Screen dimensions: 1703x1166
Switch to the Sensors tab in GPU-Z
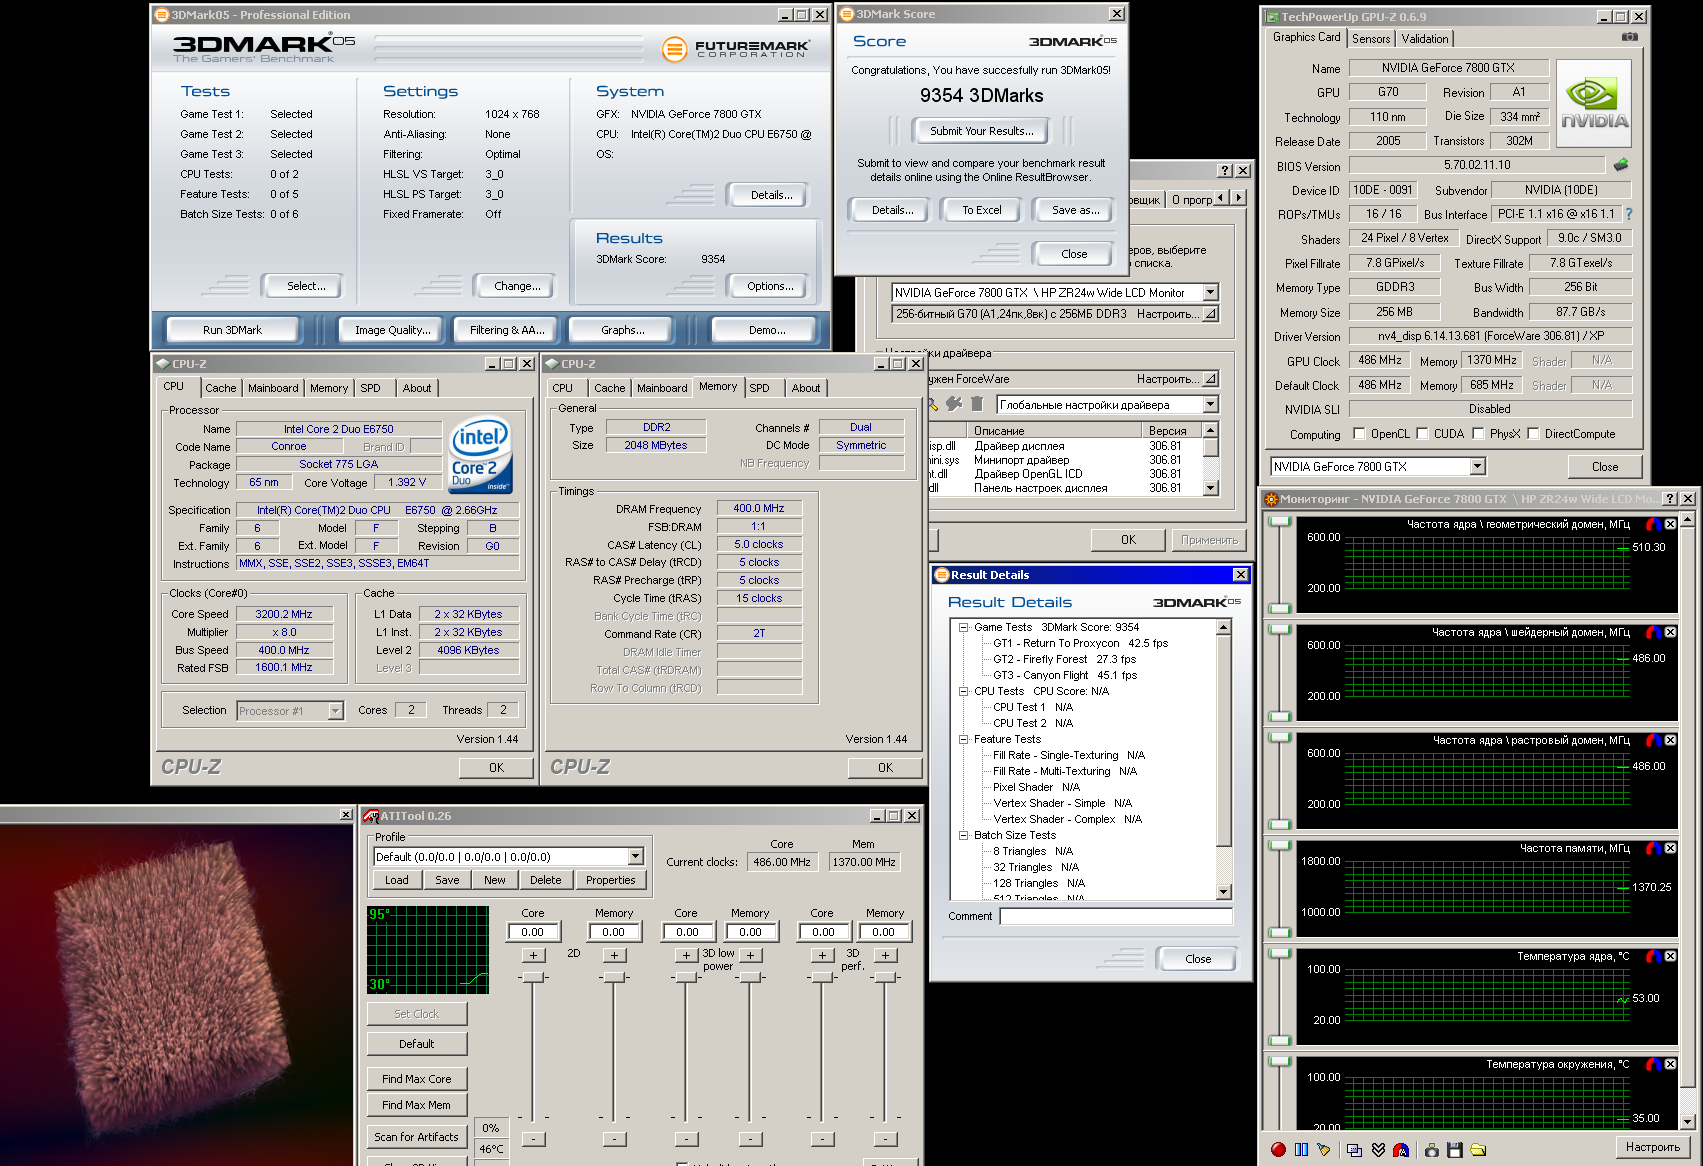click(x=1371, y=39)
